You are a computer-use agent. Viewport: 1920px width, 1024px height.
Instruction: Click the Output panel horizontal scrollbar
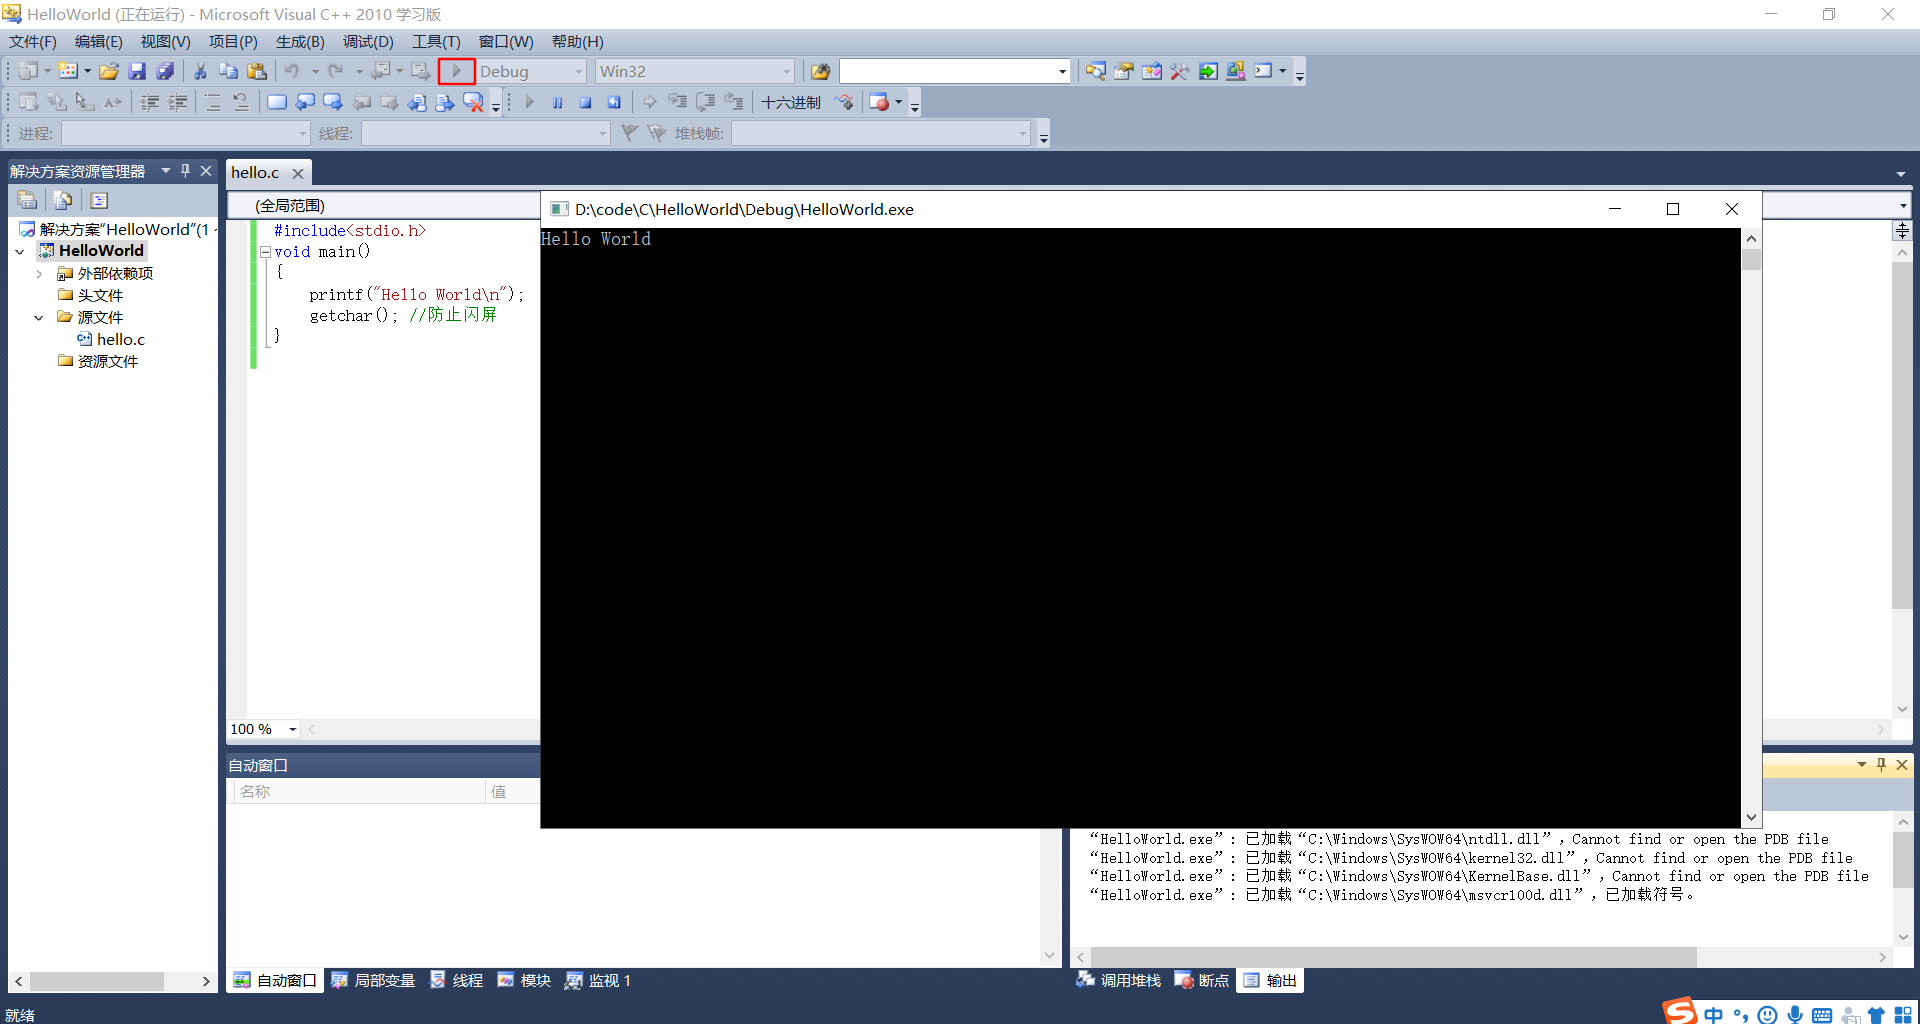[1394, 957]
